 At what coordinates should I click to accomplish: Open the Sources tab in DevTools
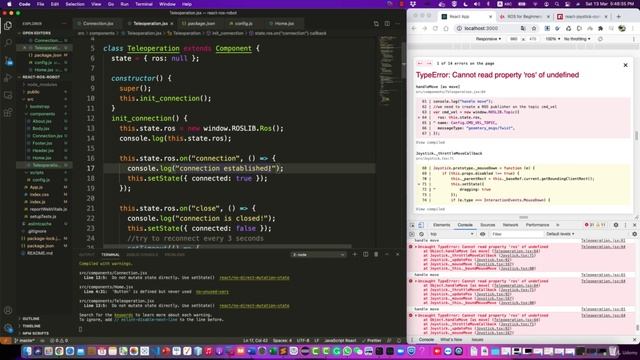pyautogui.click(x=487, y=225)
